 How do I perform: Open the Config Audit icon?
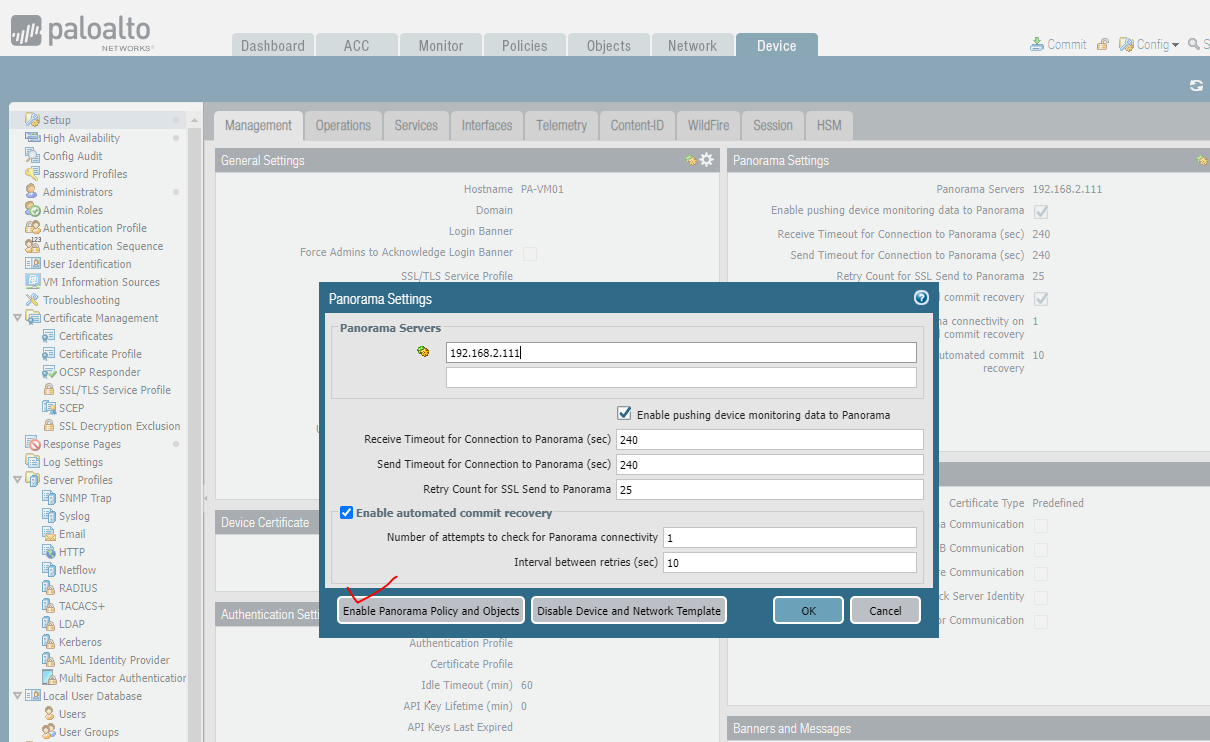33,156
